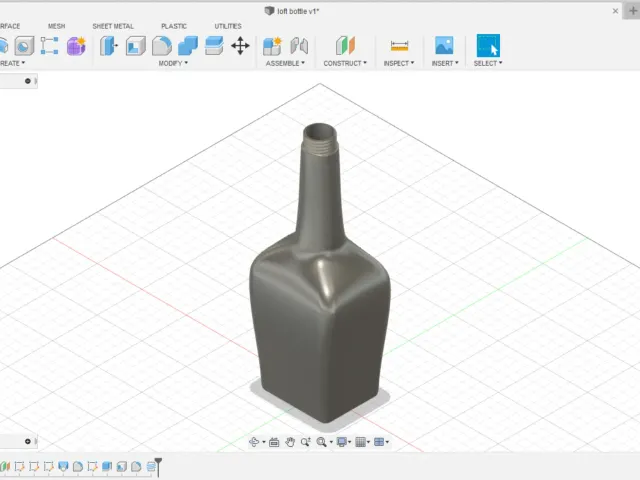Activate the Move/Copy four-arrow tool
The width and height of the screenshot is (640, 480).
point(240,46)
